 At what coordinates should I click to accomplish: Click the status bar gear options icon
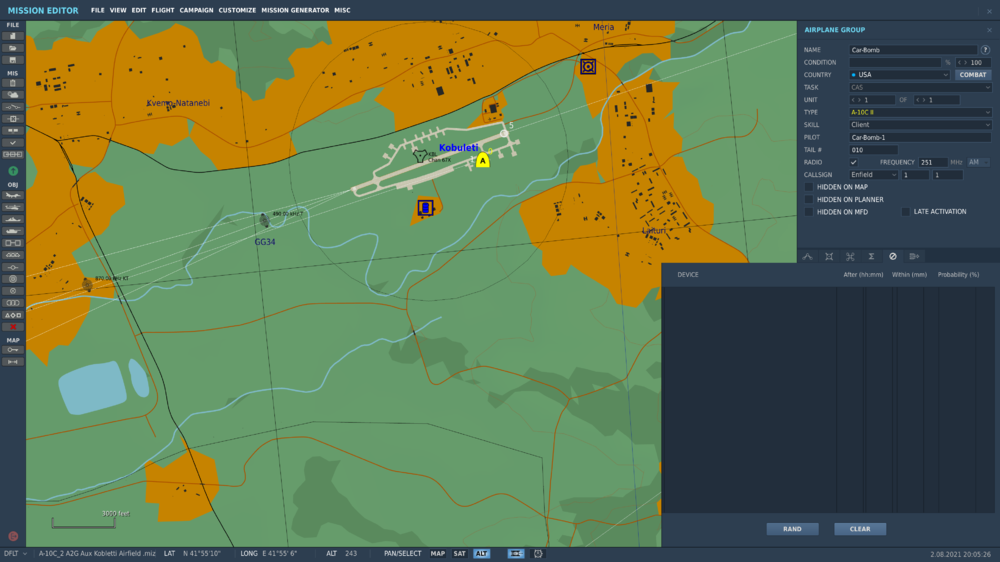pyautogui.click(x=538, y=554)
